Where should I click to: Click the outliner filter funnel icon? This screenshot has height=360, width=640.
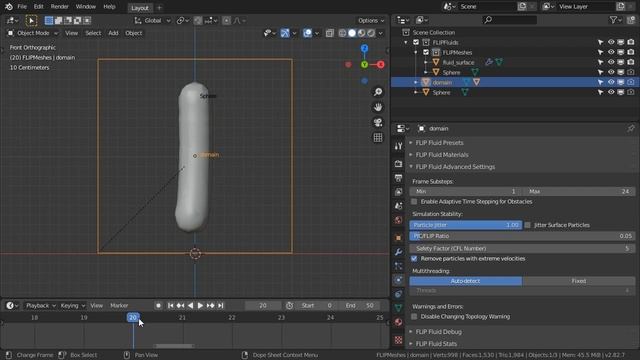point(613,20)
